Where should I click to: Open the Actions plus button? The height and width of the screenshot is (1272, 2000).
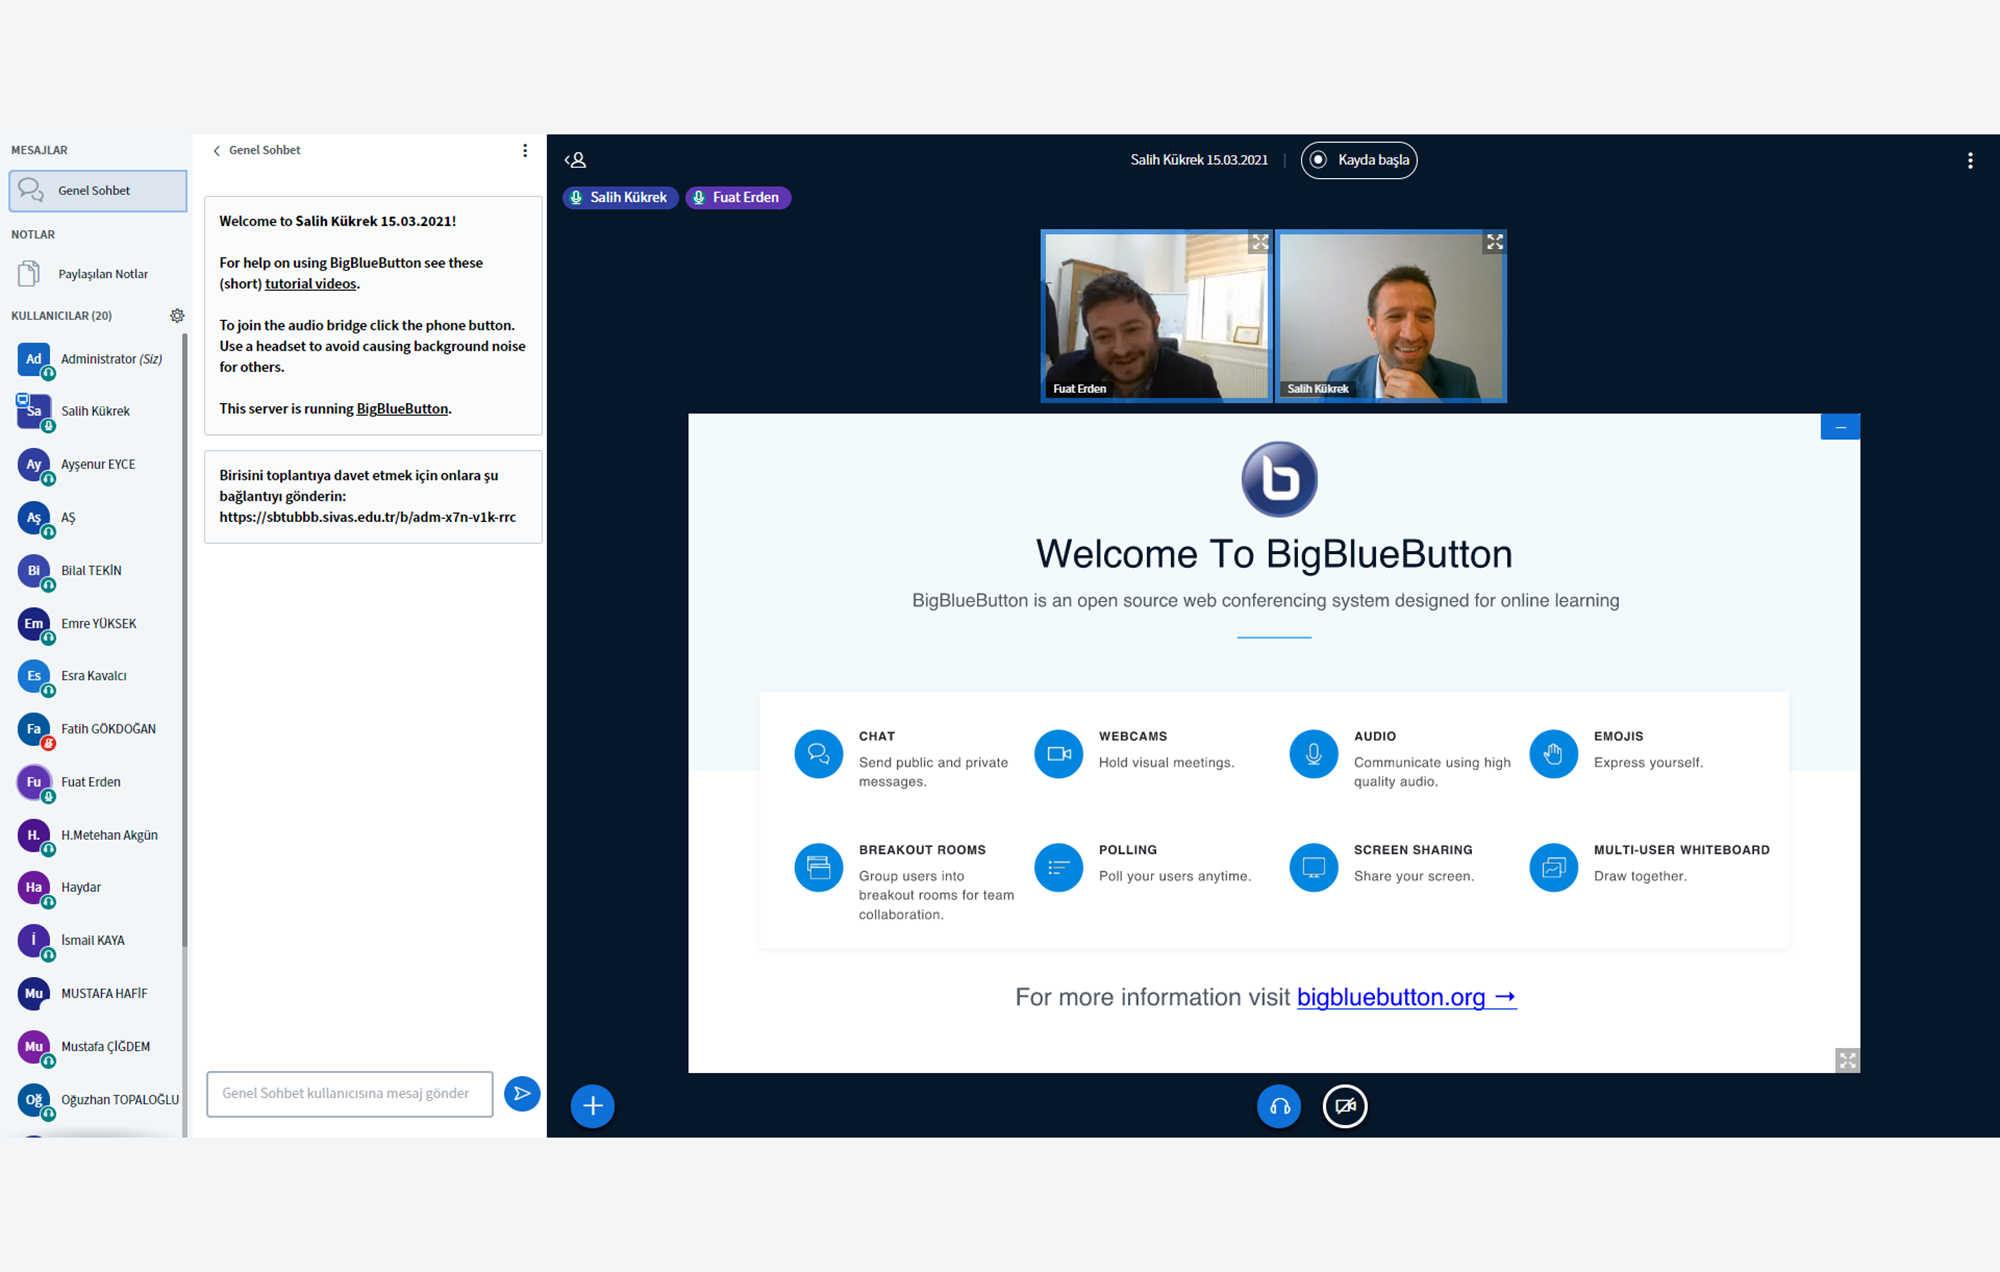pyautogui.click(x=592, y=1106)
